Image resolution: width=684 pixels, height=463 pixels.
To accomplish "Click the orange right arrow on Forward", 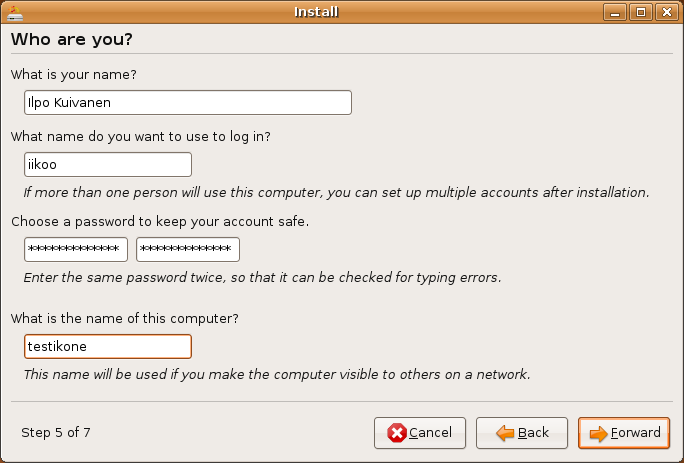I will pos(598,433).
